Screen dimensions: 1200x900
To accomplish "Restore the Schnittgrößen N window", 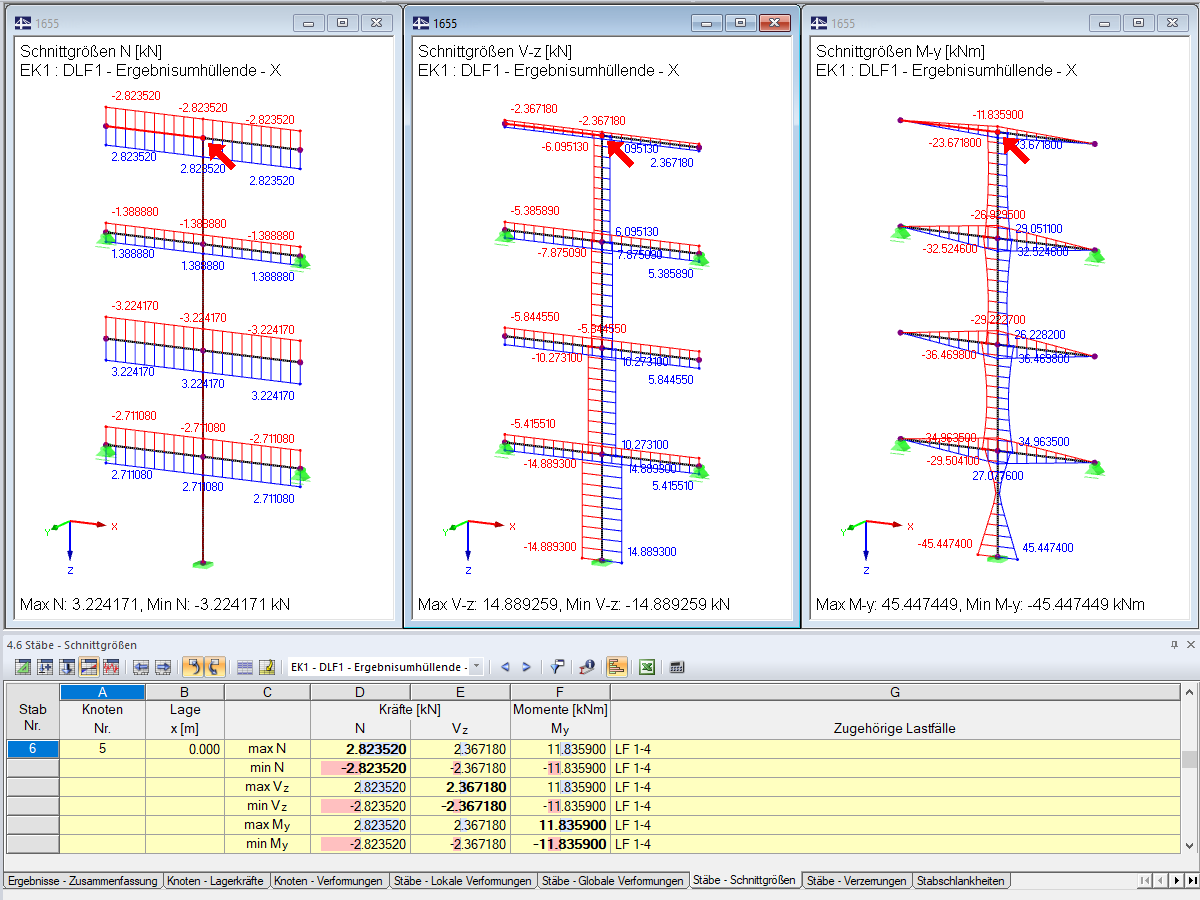I will 342,22.
